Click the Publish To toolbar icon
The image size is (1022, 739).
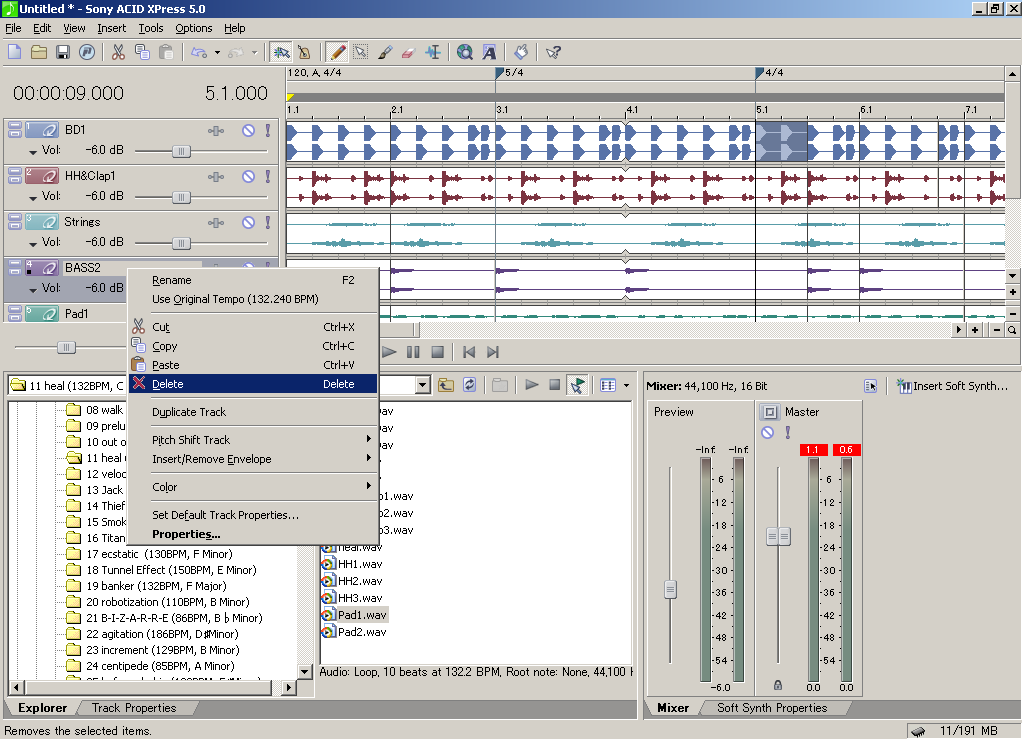pyautogui.click(x=87, y=52)
